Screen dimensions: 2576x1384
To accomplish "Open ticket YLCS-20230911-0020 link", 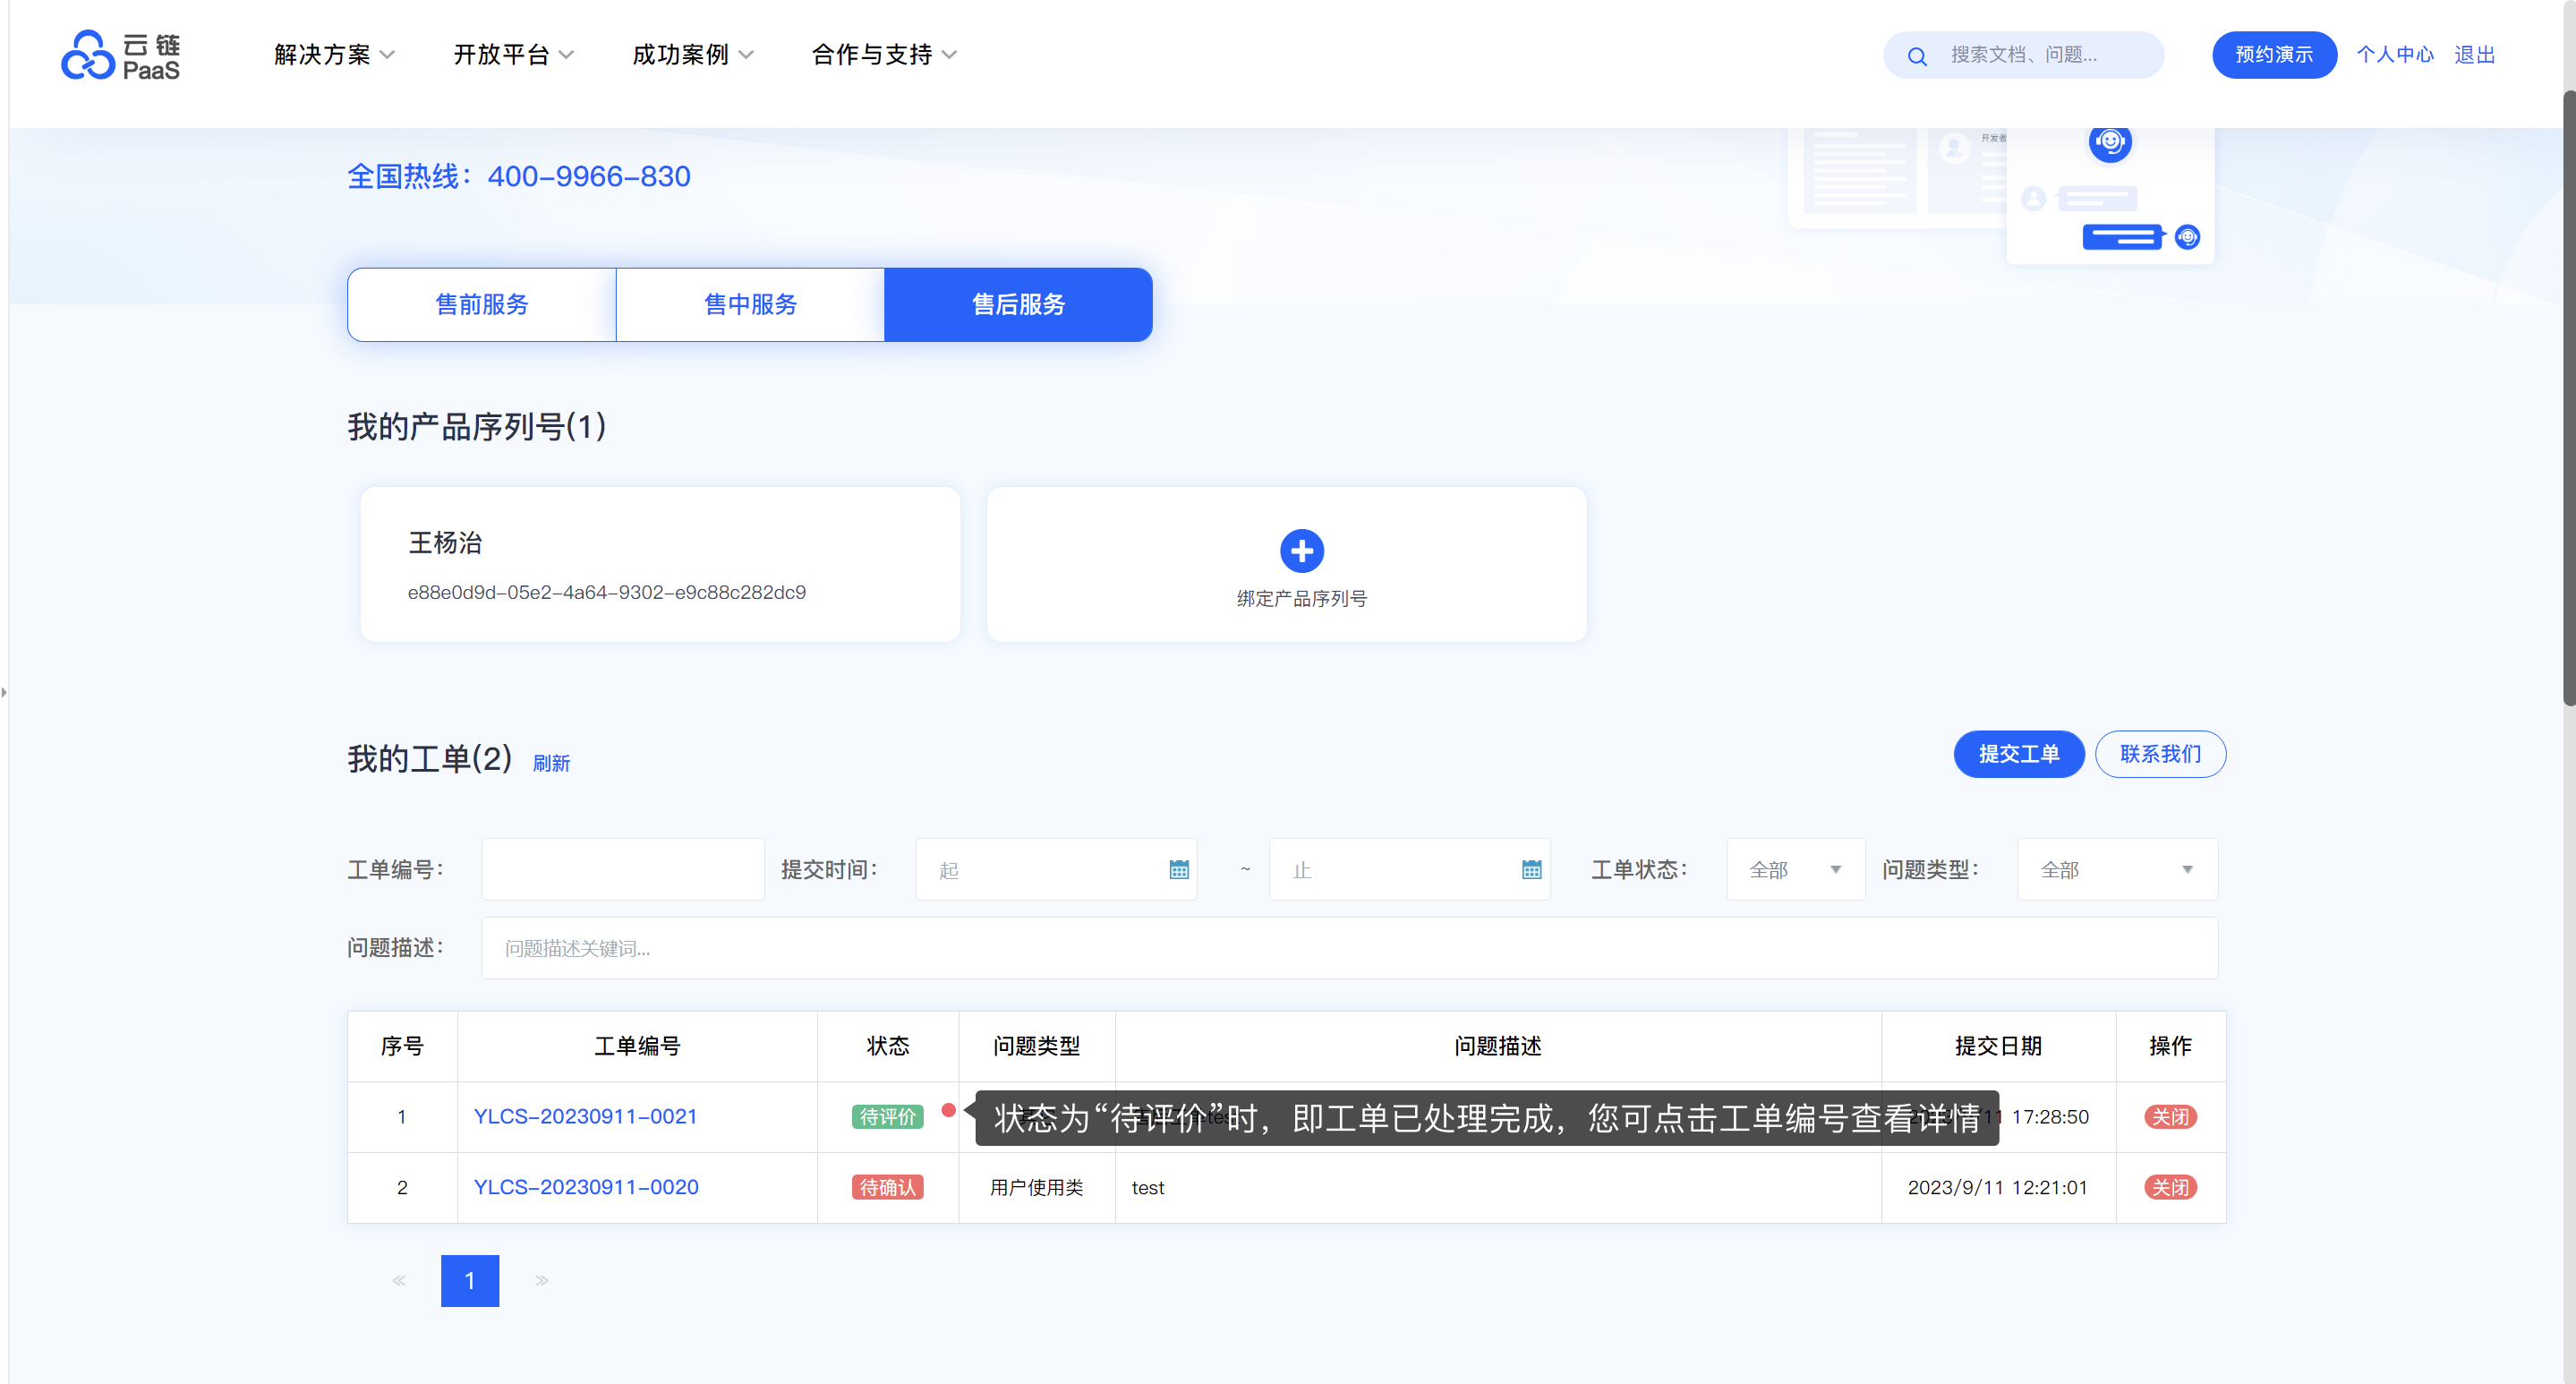I will pyautogui.click(x=586, y=1187).
